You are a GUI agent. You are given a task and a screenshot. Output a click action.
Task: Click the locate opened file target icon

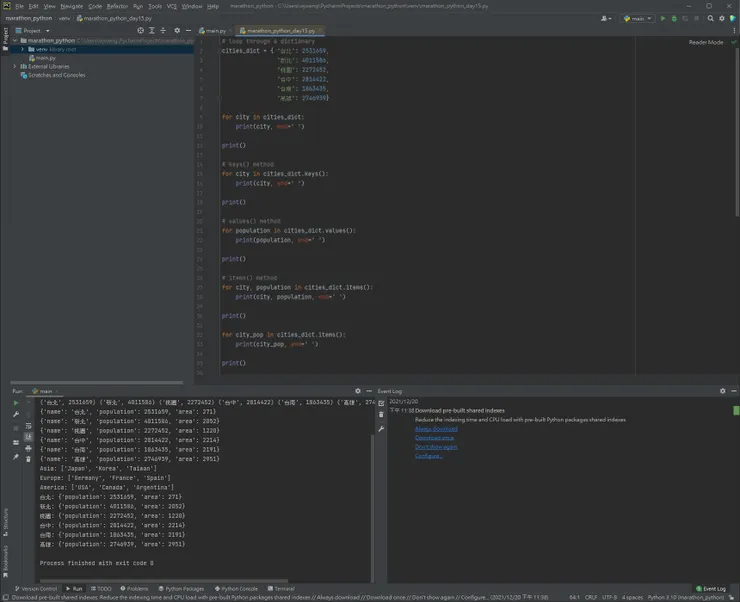pyautogui.click(x=141, y=31)
